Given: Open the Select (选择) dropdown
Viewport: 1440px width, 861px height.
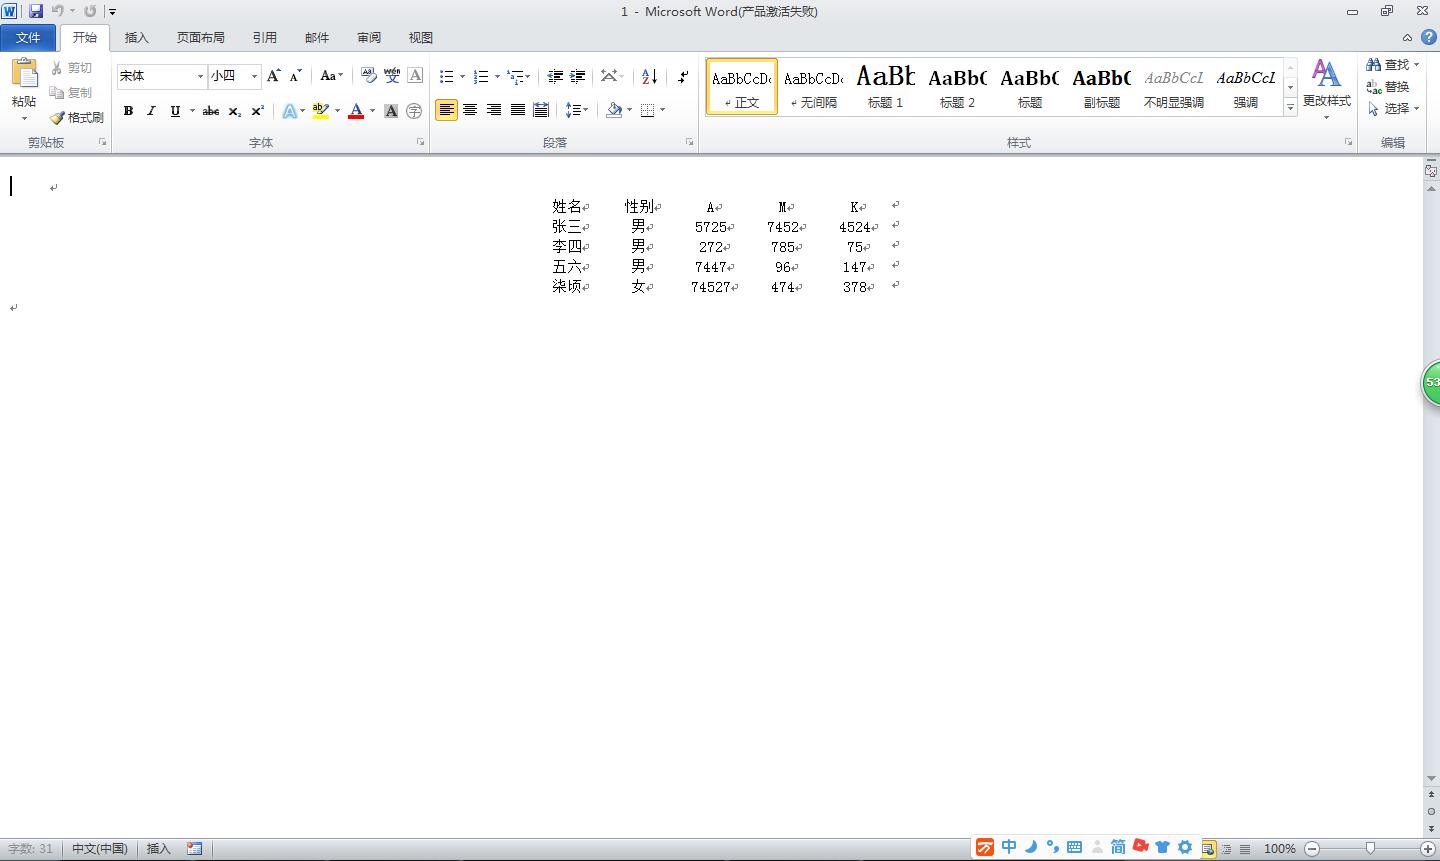Looking at the screenshot, I should pos(1393,108).
